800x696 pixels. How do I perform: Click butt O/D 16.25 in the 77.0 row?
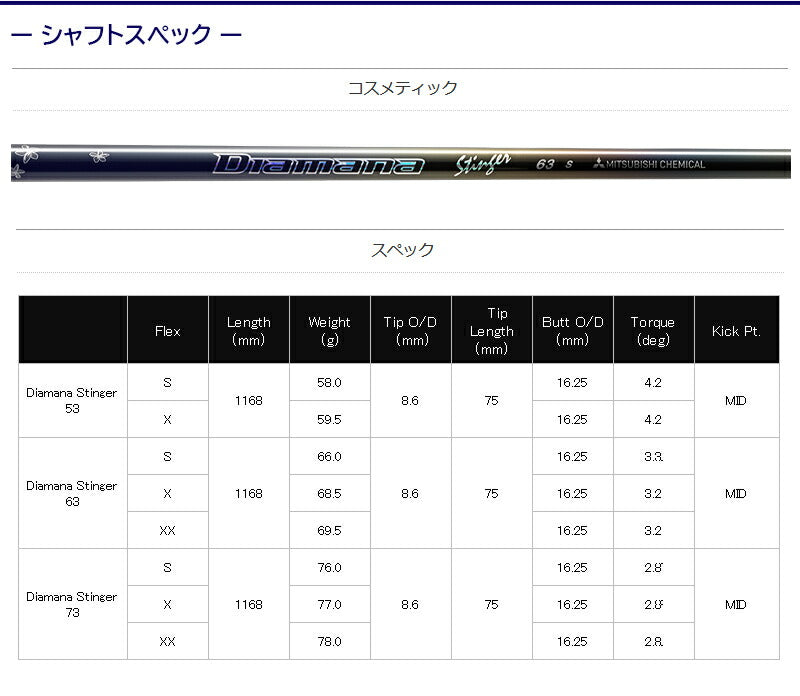[x=572, y=605]
